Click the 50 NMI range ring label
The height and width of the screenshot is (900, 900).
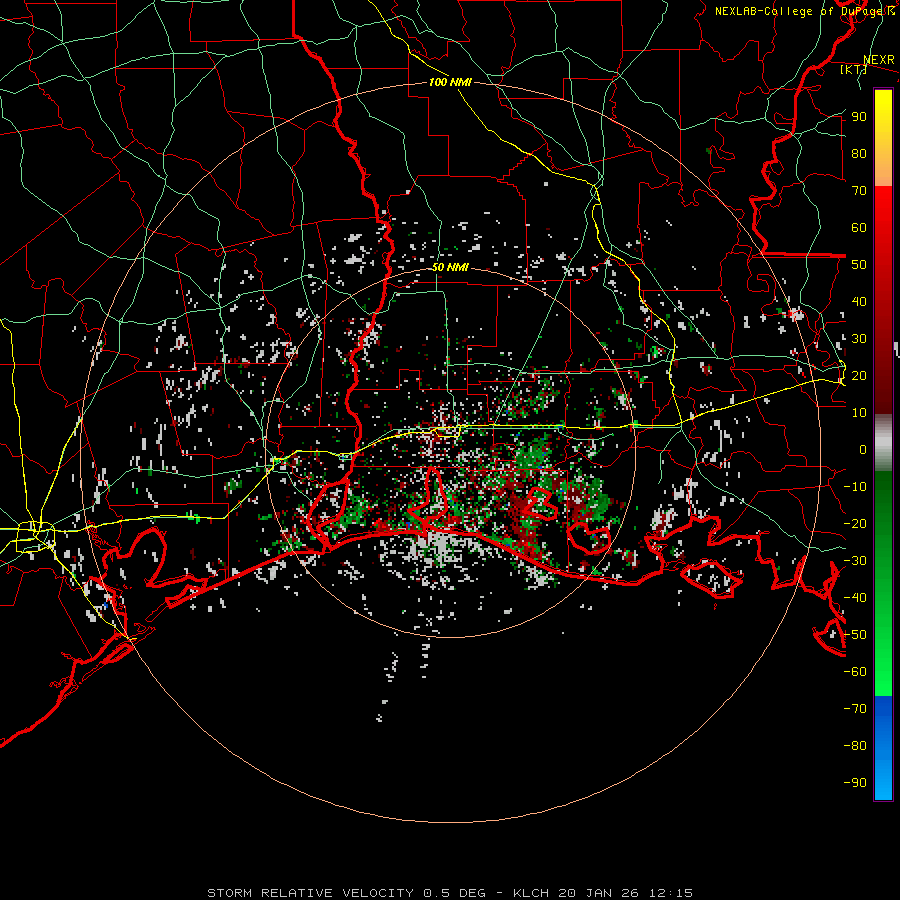click(x=450, y=267)
